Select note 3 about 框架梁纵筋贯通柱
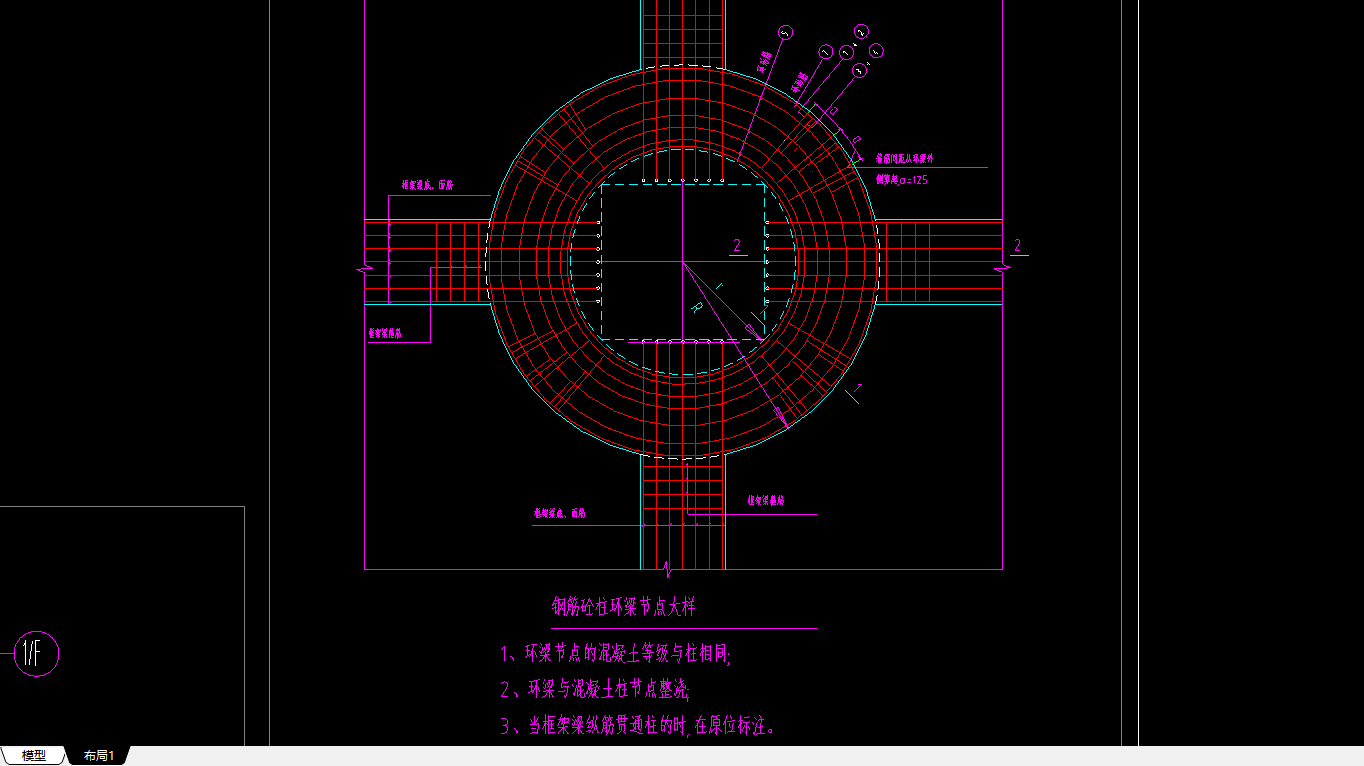The image size is (1364, 766). (638, 727)
